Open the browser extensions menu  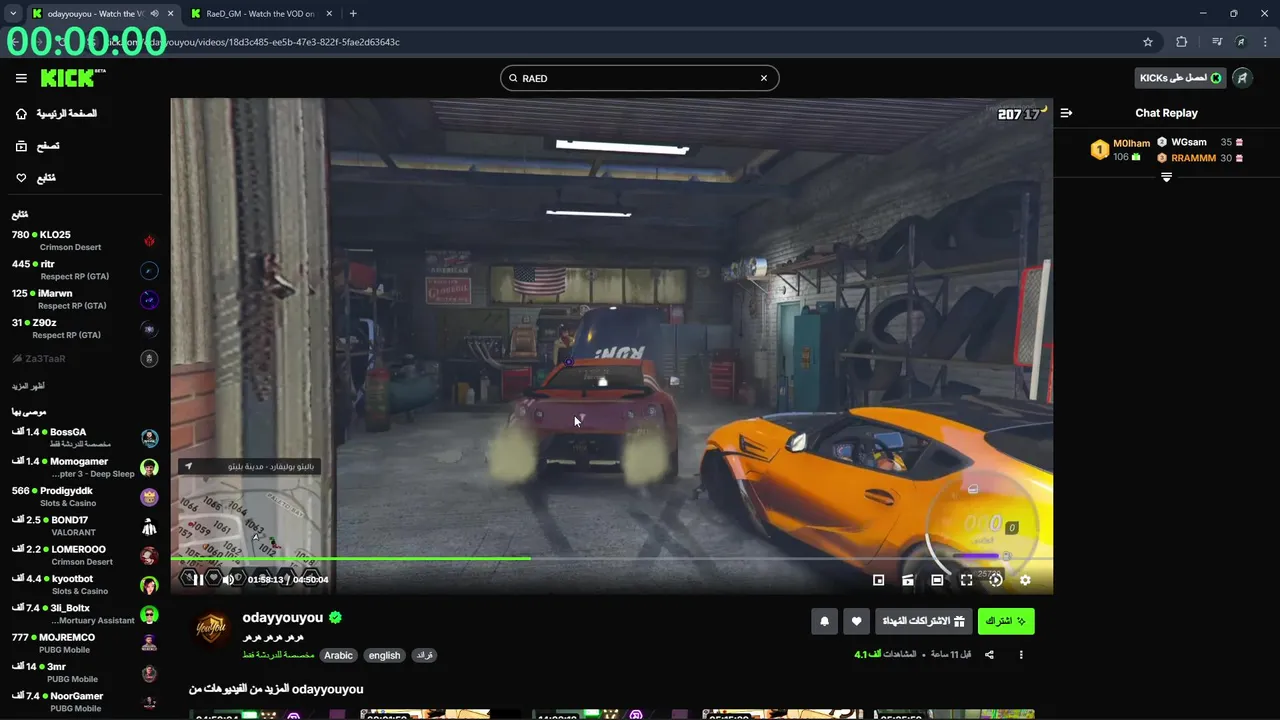click(x=1182, y=42)
